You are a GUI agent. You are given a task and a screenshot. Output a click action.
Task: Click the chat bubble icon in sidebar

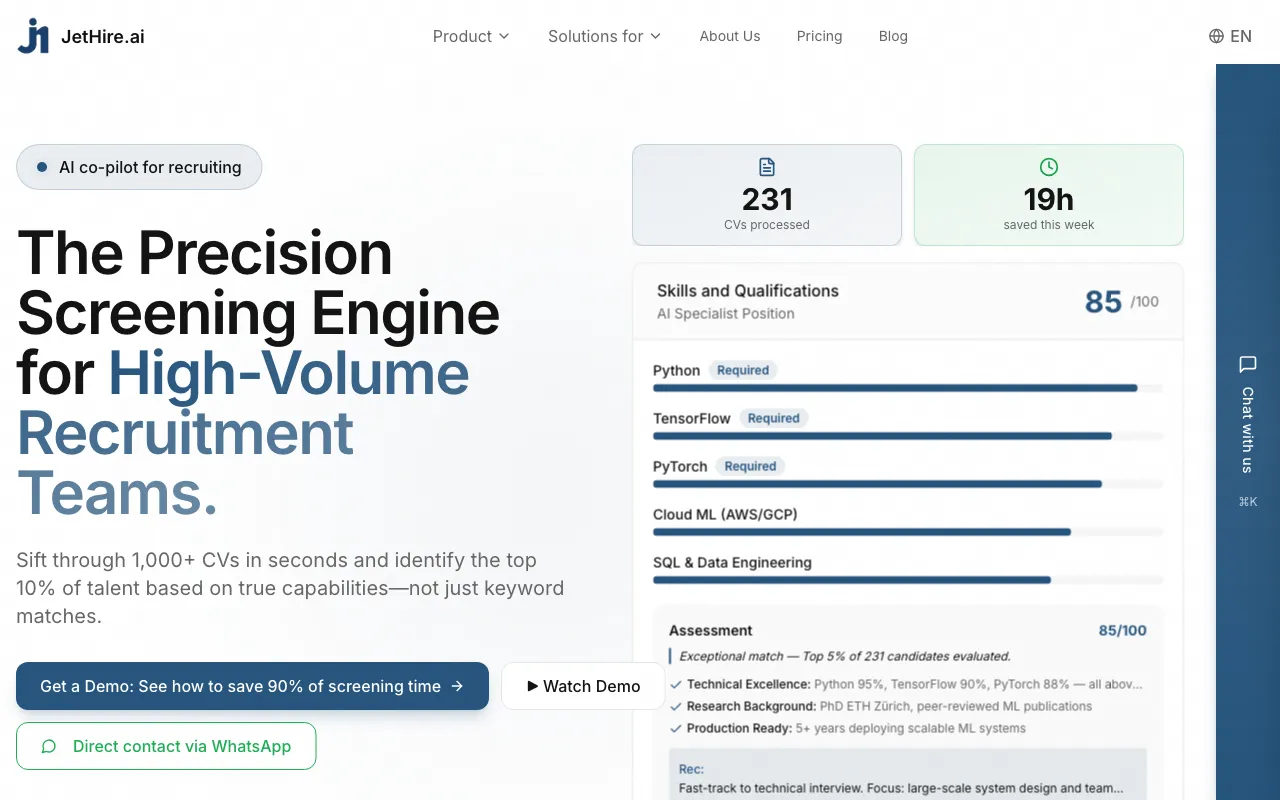tap(1247, 364)
